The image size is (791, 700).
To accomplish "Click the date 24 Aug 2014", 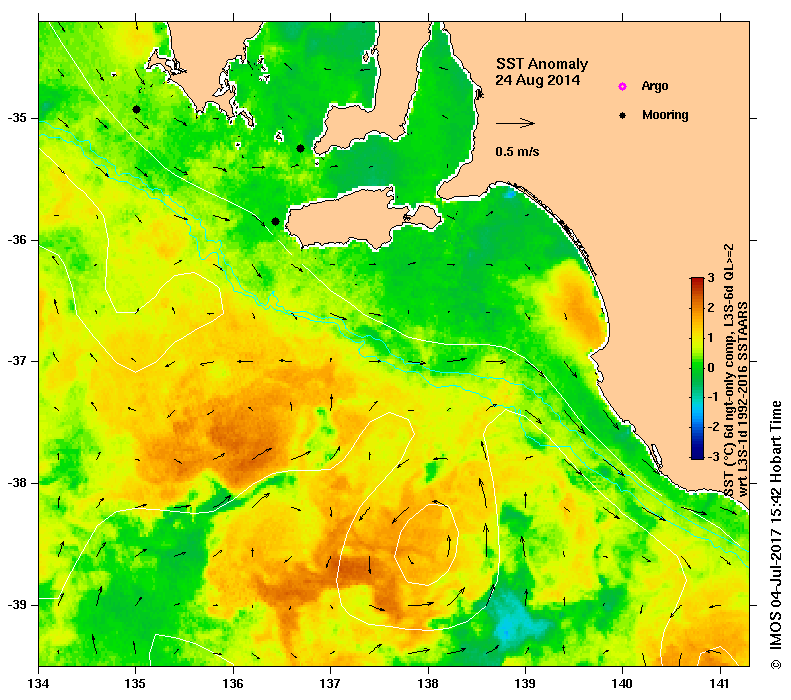I will 537,80.
